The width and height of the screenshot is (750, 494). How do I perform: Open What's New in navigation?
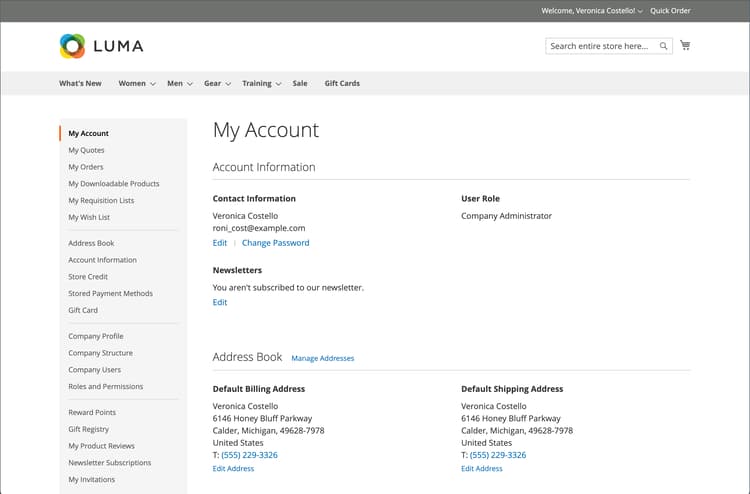(x=80, y=84)
